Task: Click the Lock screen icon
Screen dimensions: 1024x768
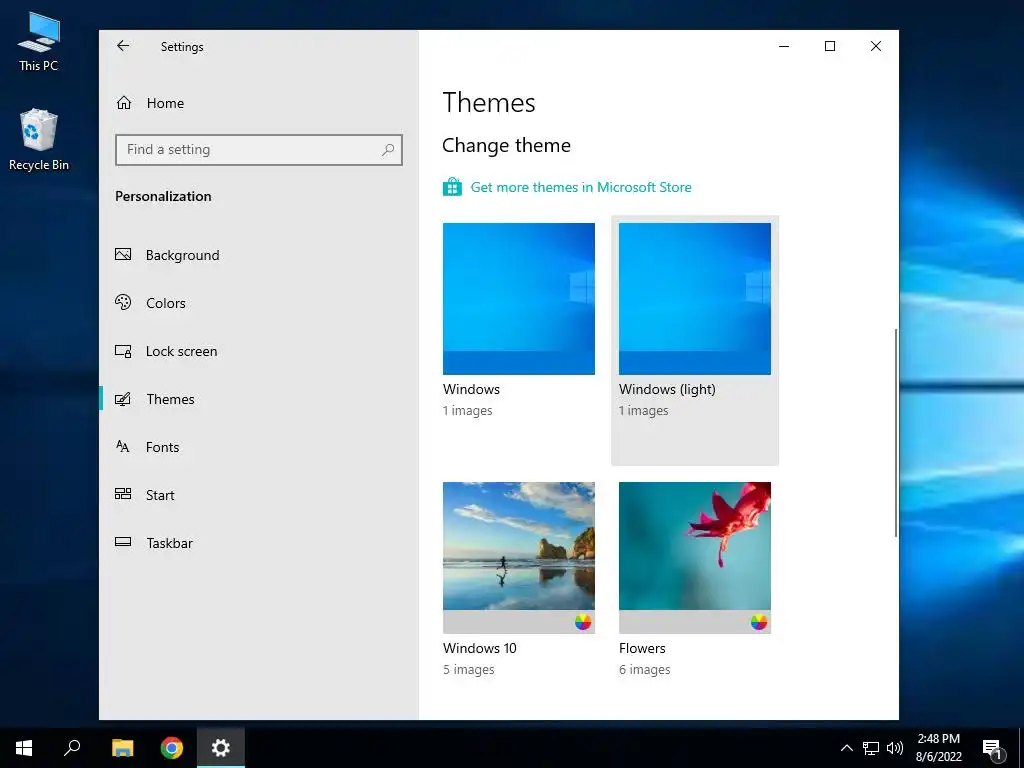Action: point(123,351)
